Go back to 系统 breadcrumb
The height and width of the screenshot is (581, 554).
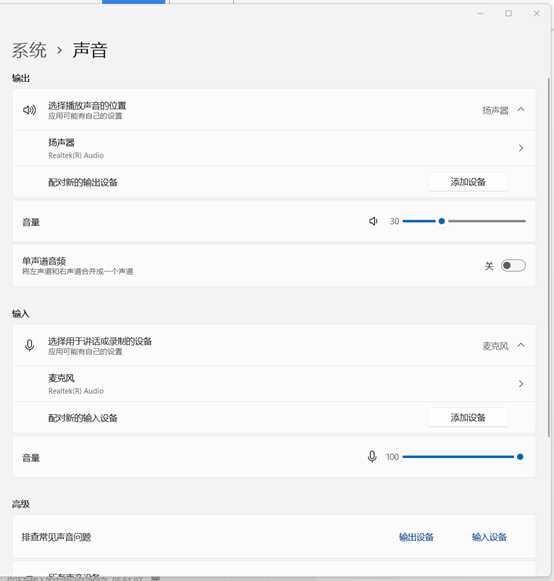point(29,50)
